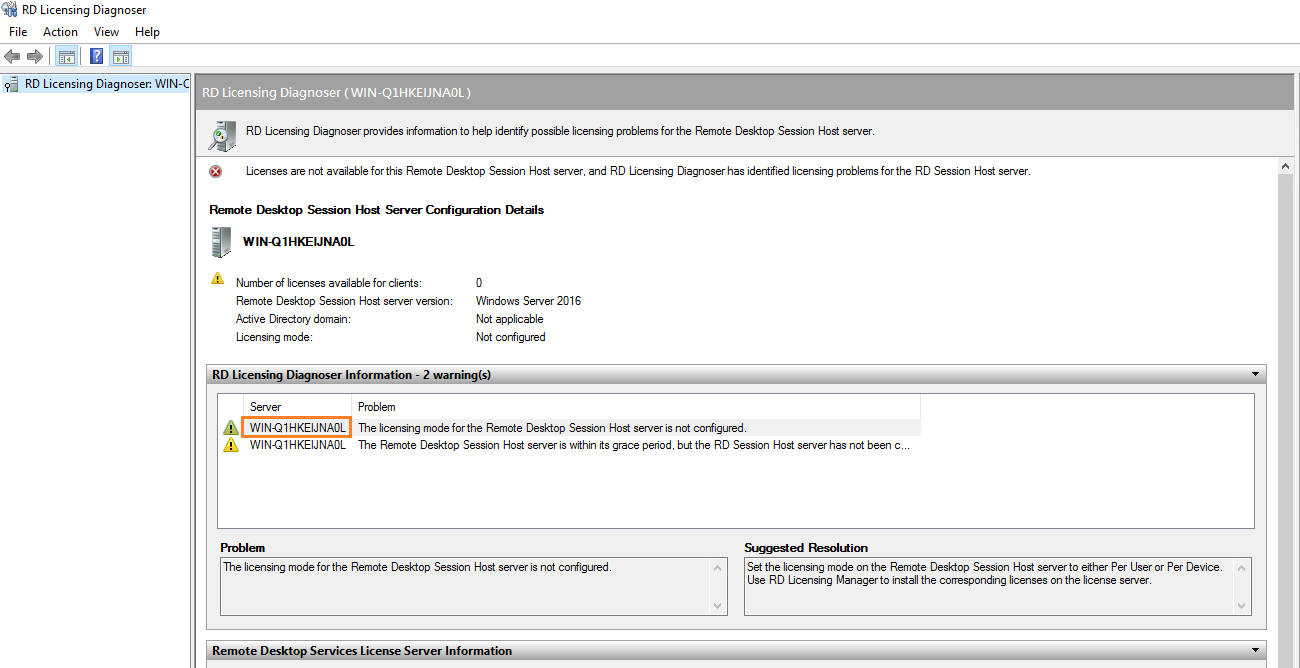Open the File menu
Image resolution: width=1300 pixels, height=668 pixels.
(18, 32)
